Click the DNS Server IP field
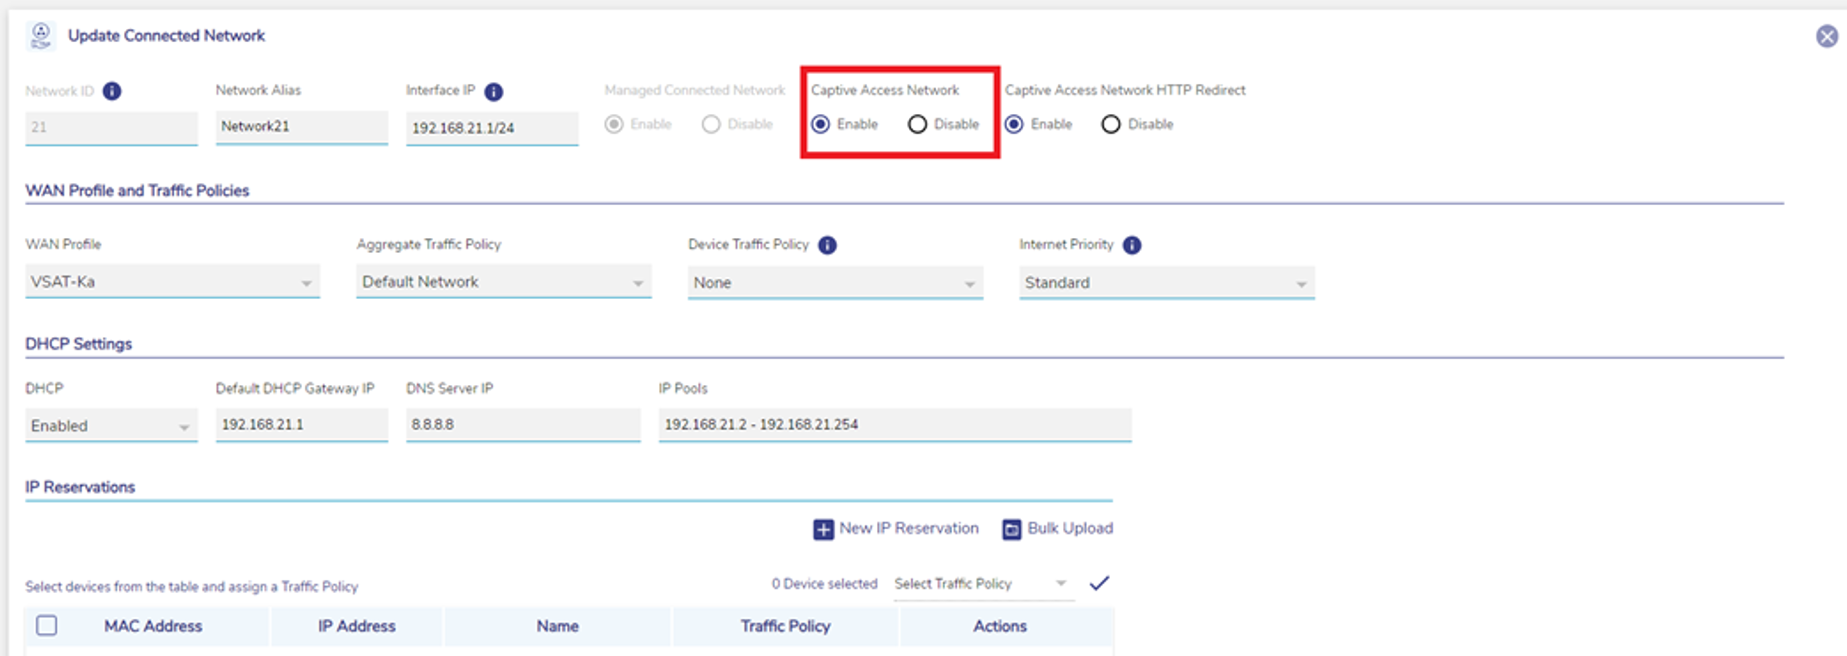Image resolution: width=1847 pixels, height=656 pixels. (x=522, y=425)
